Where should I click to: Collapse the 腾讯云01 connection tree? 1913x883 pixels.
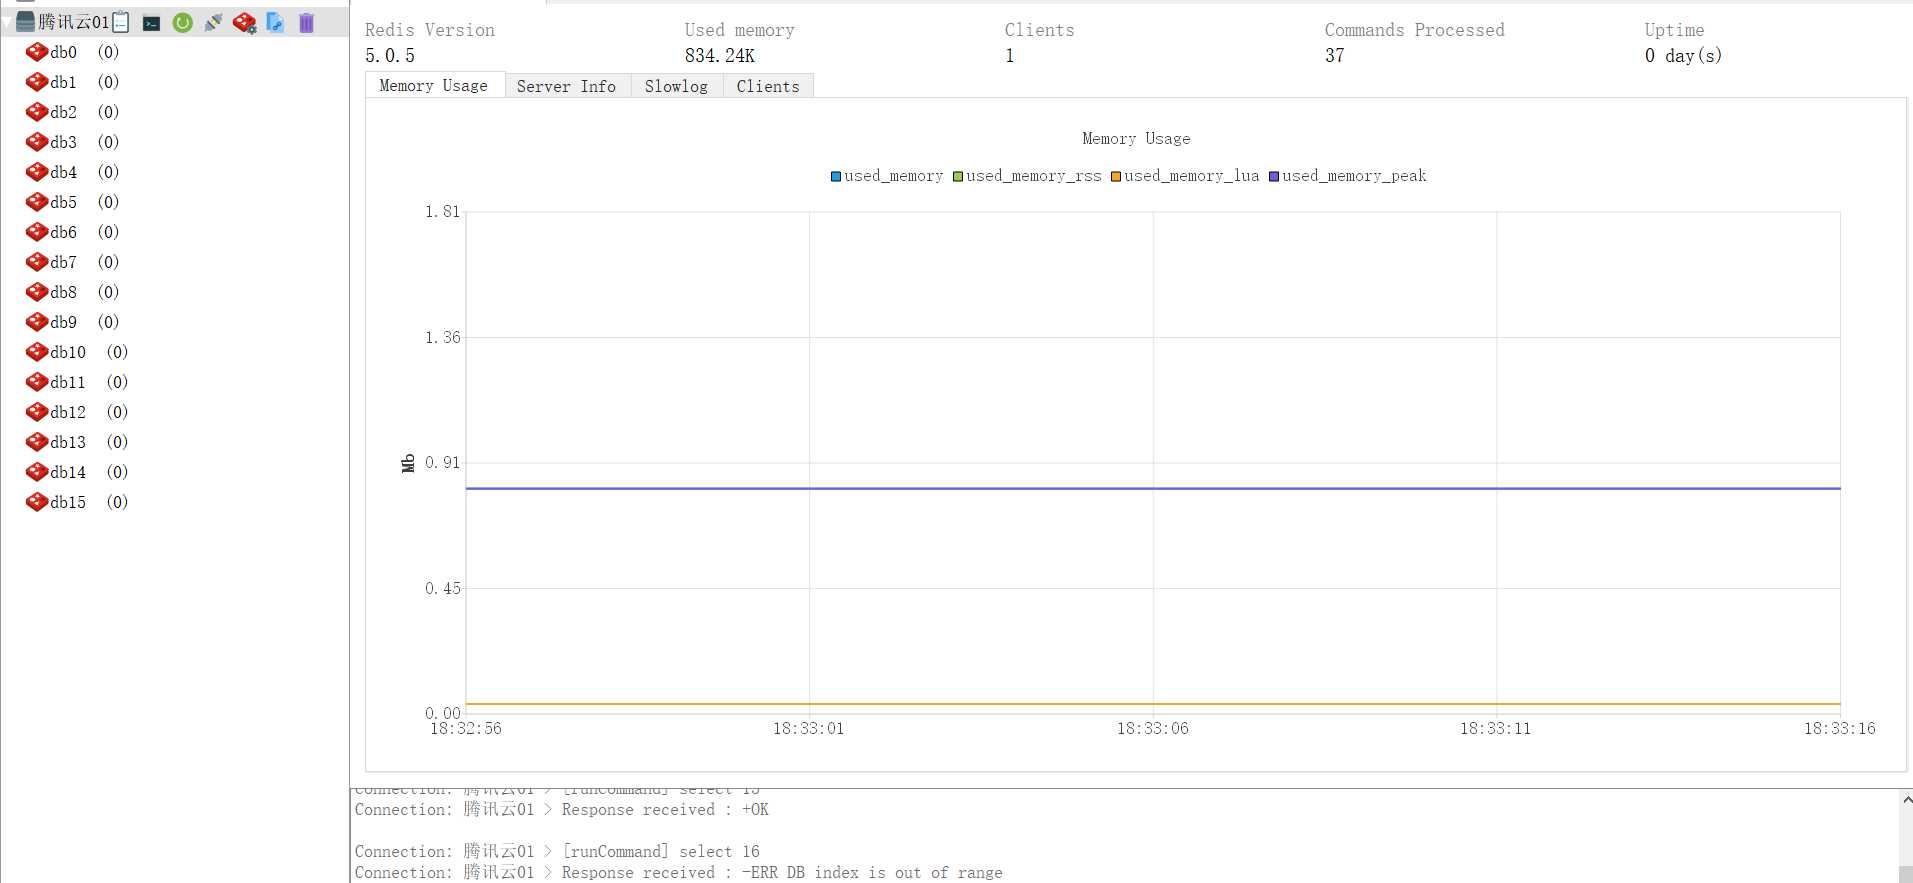pos(7,22)
